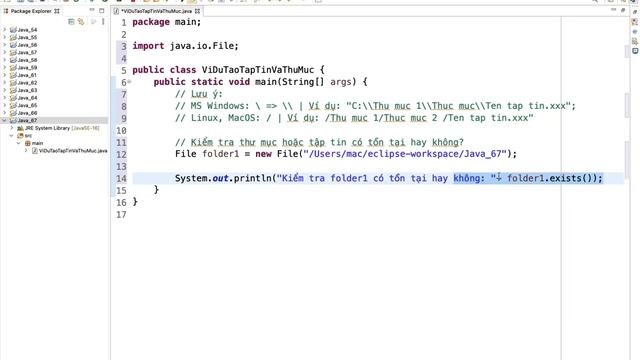640x360 pixels.
Task: Expand the Java_61 project
Action: pos(4,75)
